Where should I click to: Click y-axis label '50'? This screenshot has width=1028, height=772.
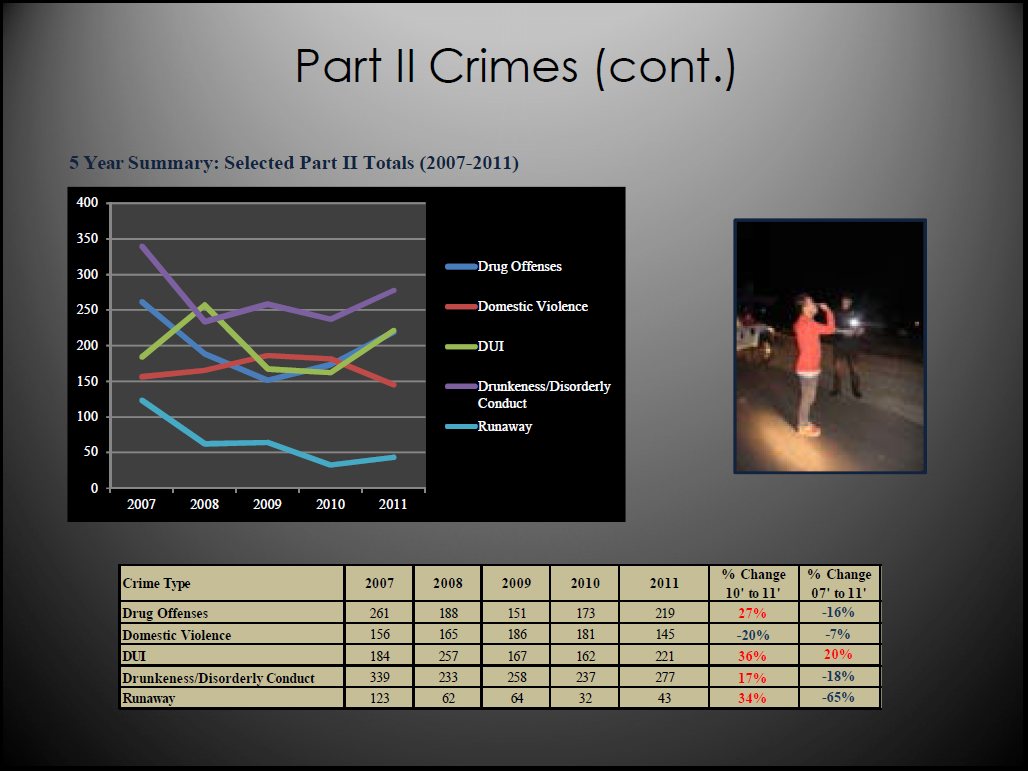(x=90, y=452)
